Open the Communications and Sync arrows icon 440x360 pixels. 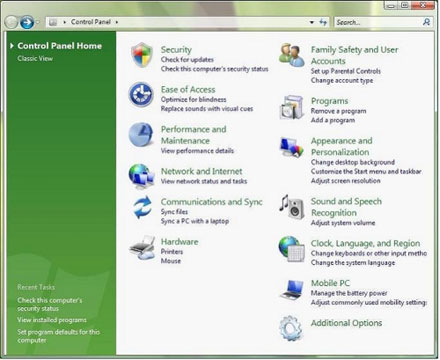(x=142, y=207)
